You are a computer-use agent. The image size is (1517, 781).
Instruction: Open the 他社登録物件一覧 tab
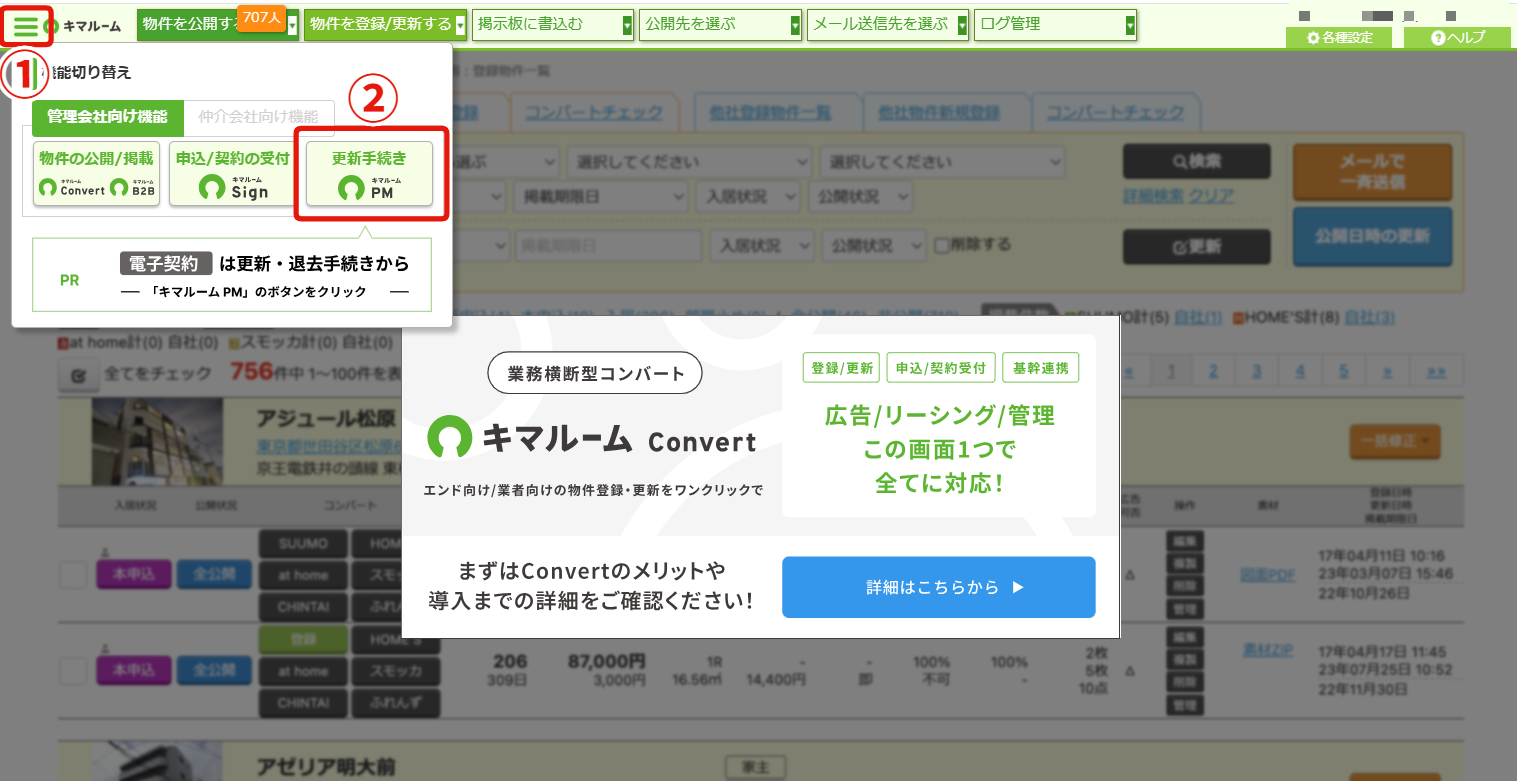click(x=769, y=113)
